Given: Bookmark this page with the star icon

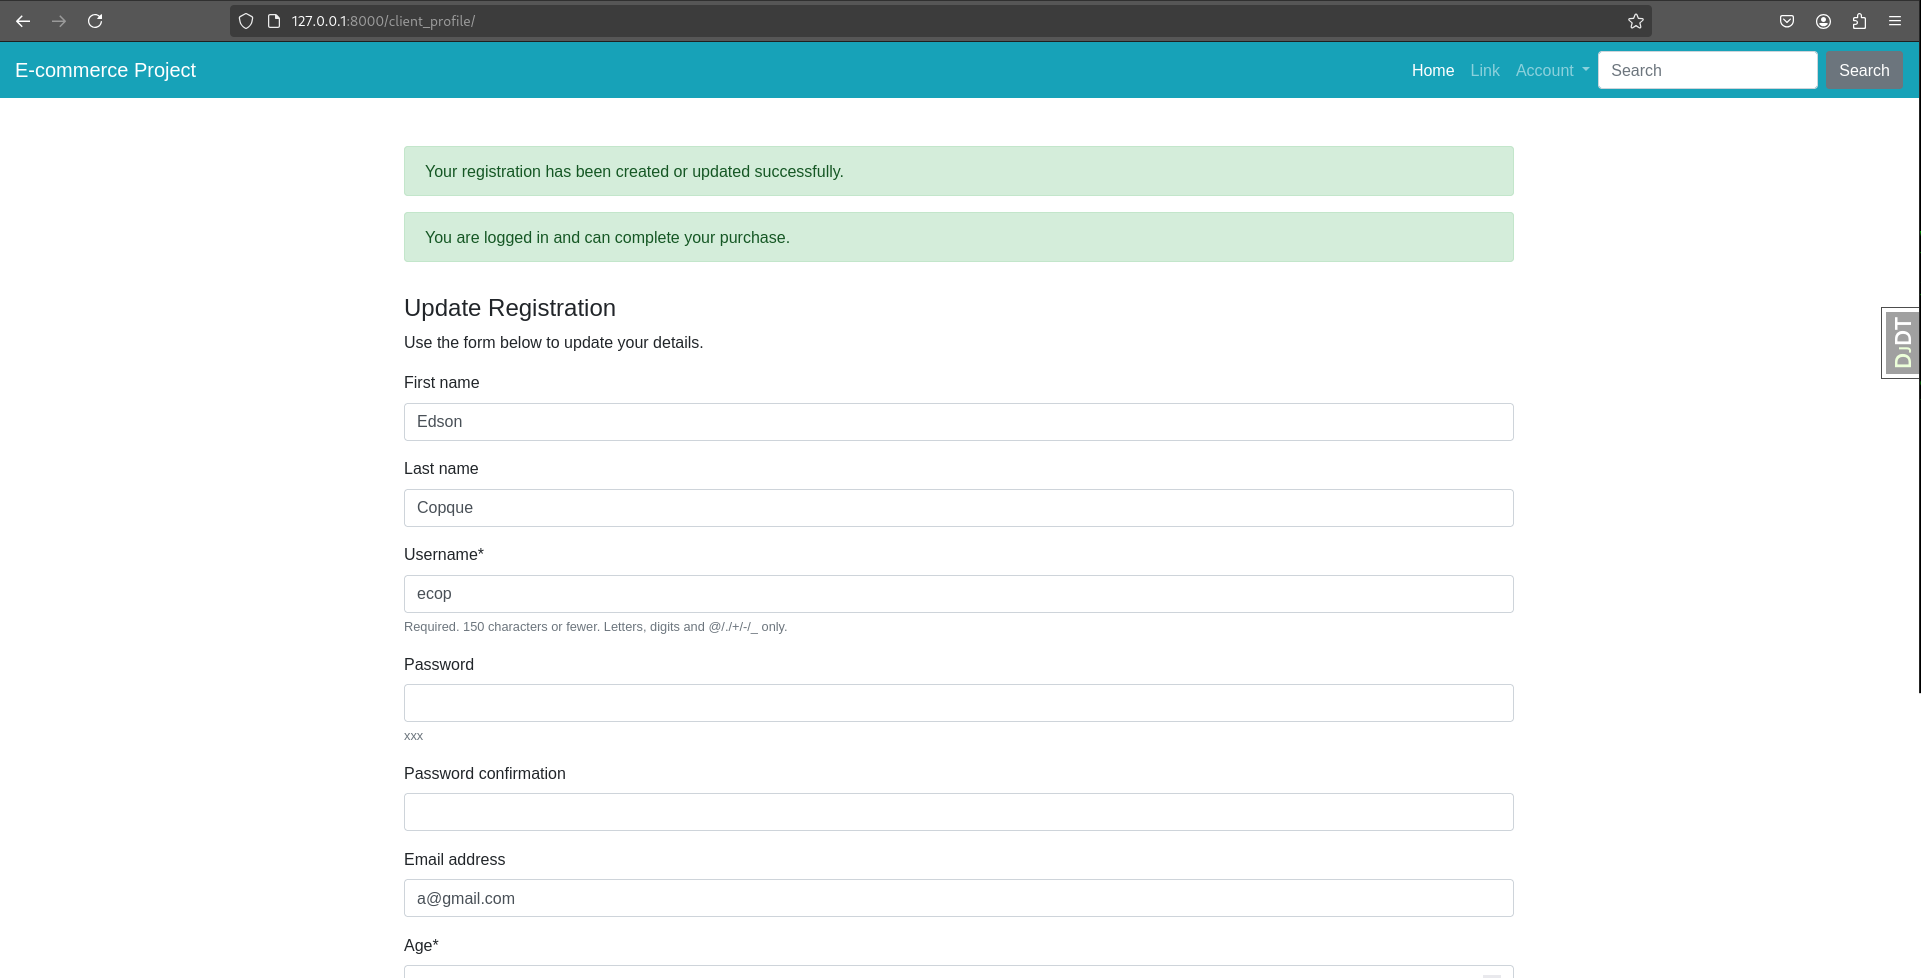Looking at the screenshot, I should (x=1636, y=21).
